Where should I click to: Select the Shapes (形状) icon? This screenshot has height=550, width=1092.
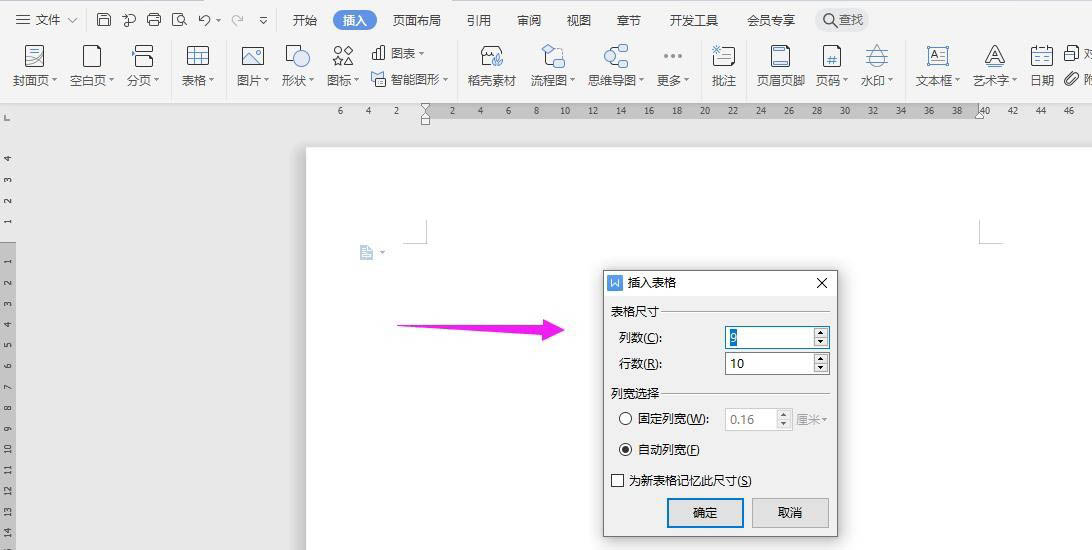coord(297,57)
